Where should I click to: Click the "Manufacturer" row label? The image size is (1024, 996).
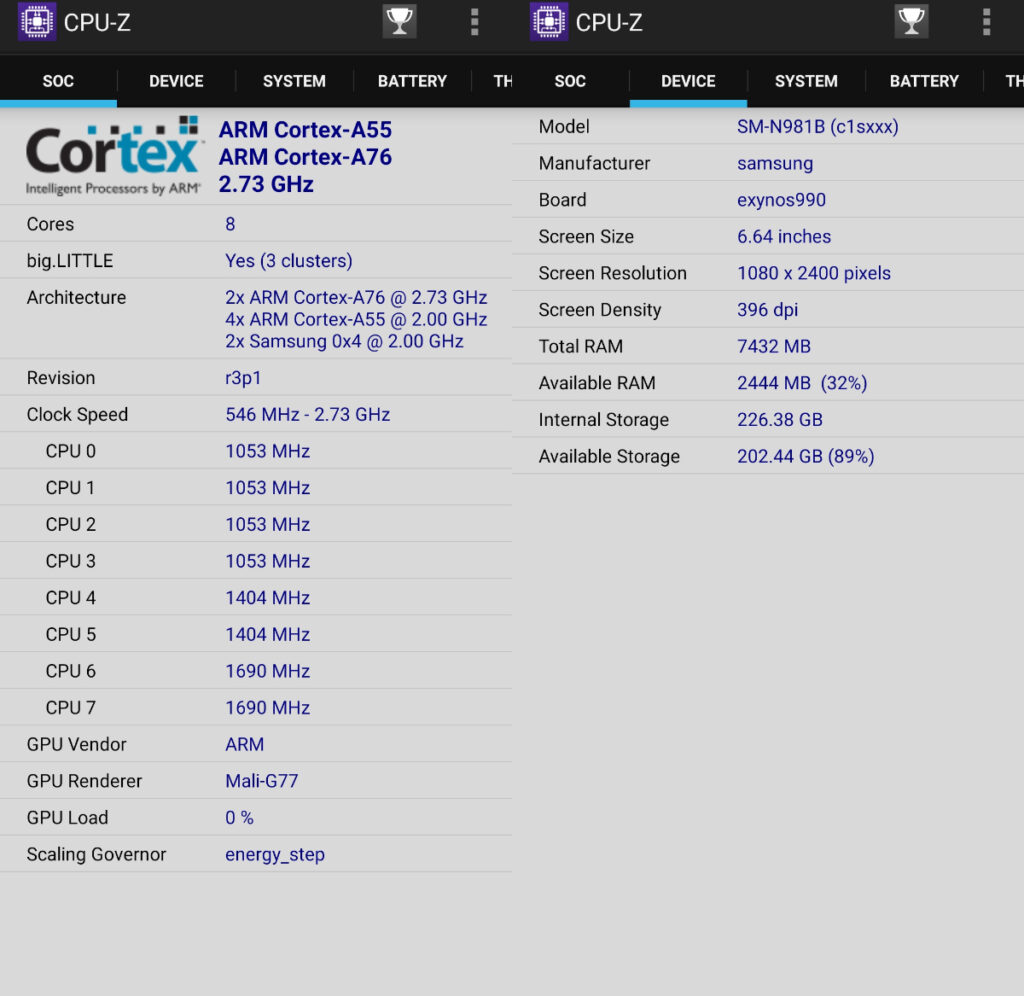[x=594, y=163]
